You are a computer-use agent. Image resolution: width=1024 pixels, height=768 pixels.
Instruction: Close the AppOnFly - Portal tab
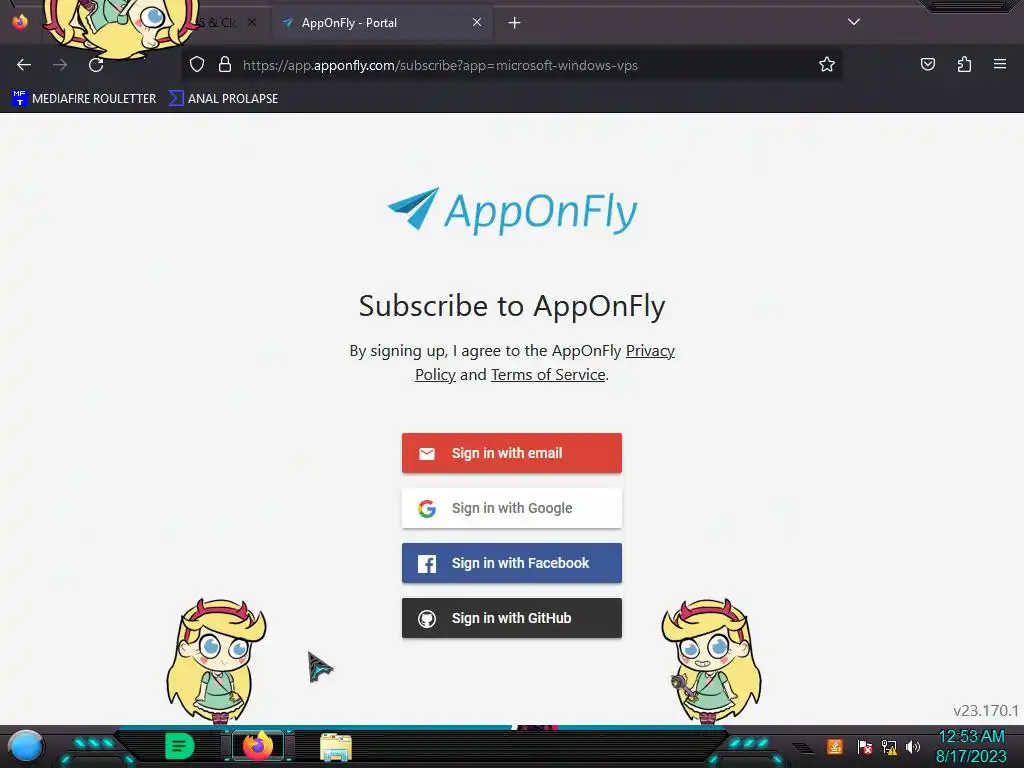pos(477,23)
